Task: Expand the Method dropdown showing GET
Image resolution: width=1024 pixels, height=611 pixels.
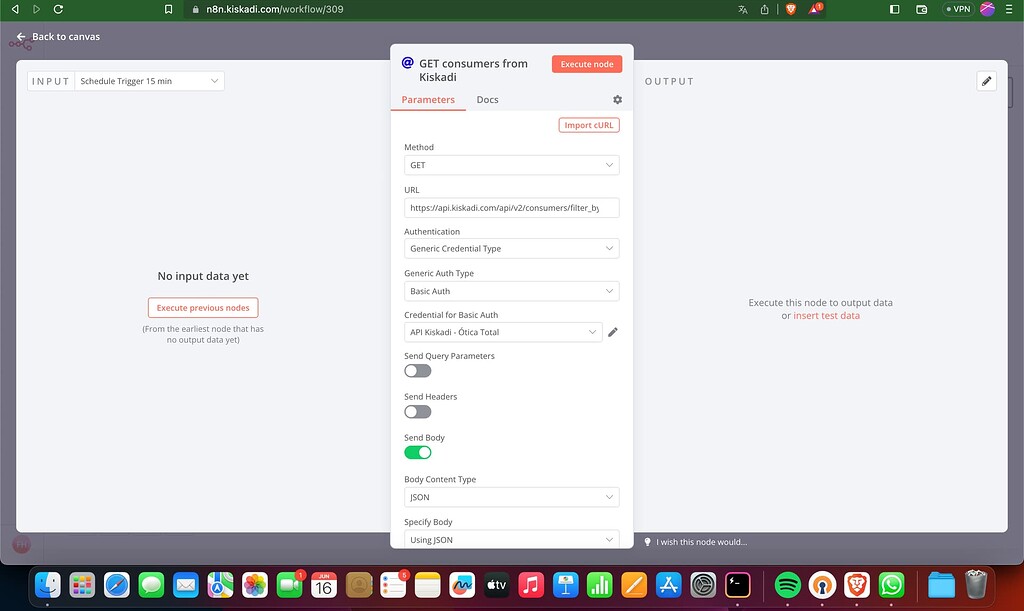Action: click(511, 165)
